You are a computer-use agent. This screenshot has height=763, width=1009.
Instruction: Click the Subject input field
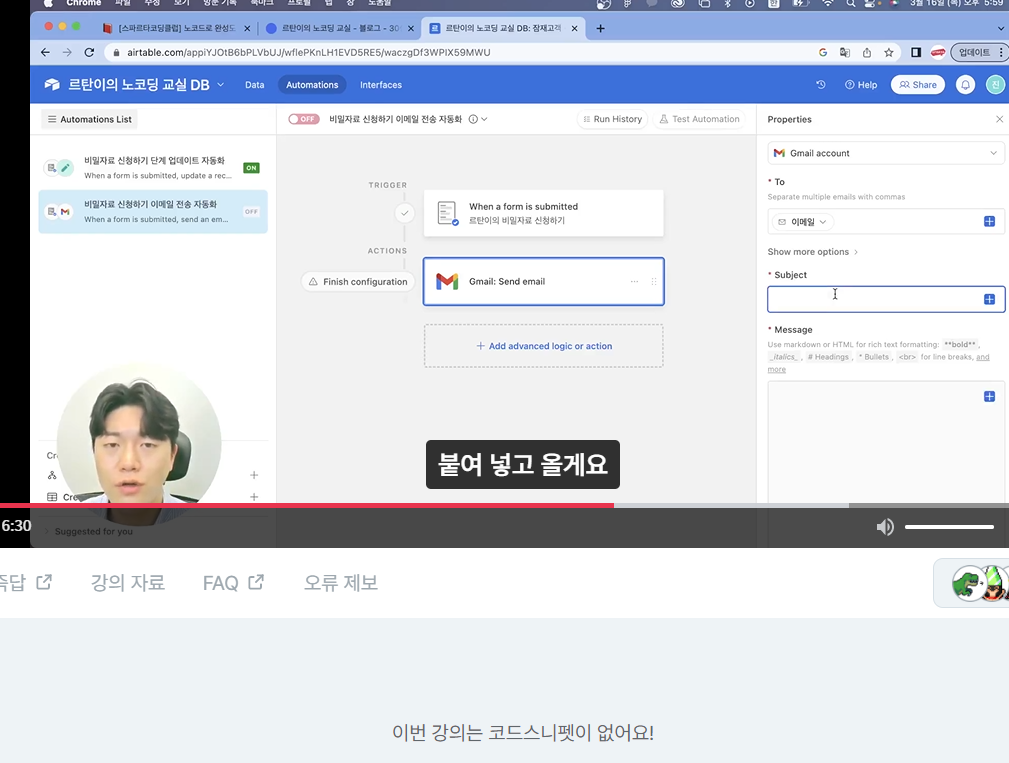coord(886,299)
